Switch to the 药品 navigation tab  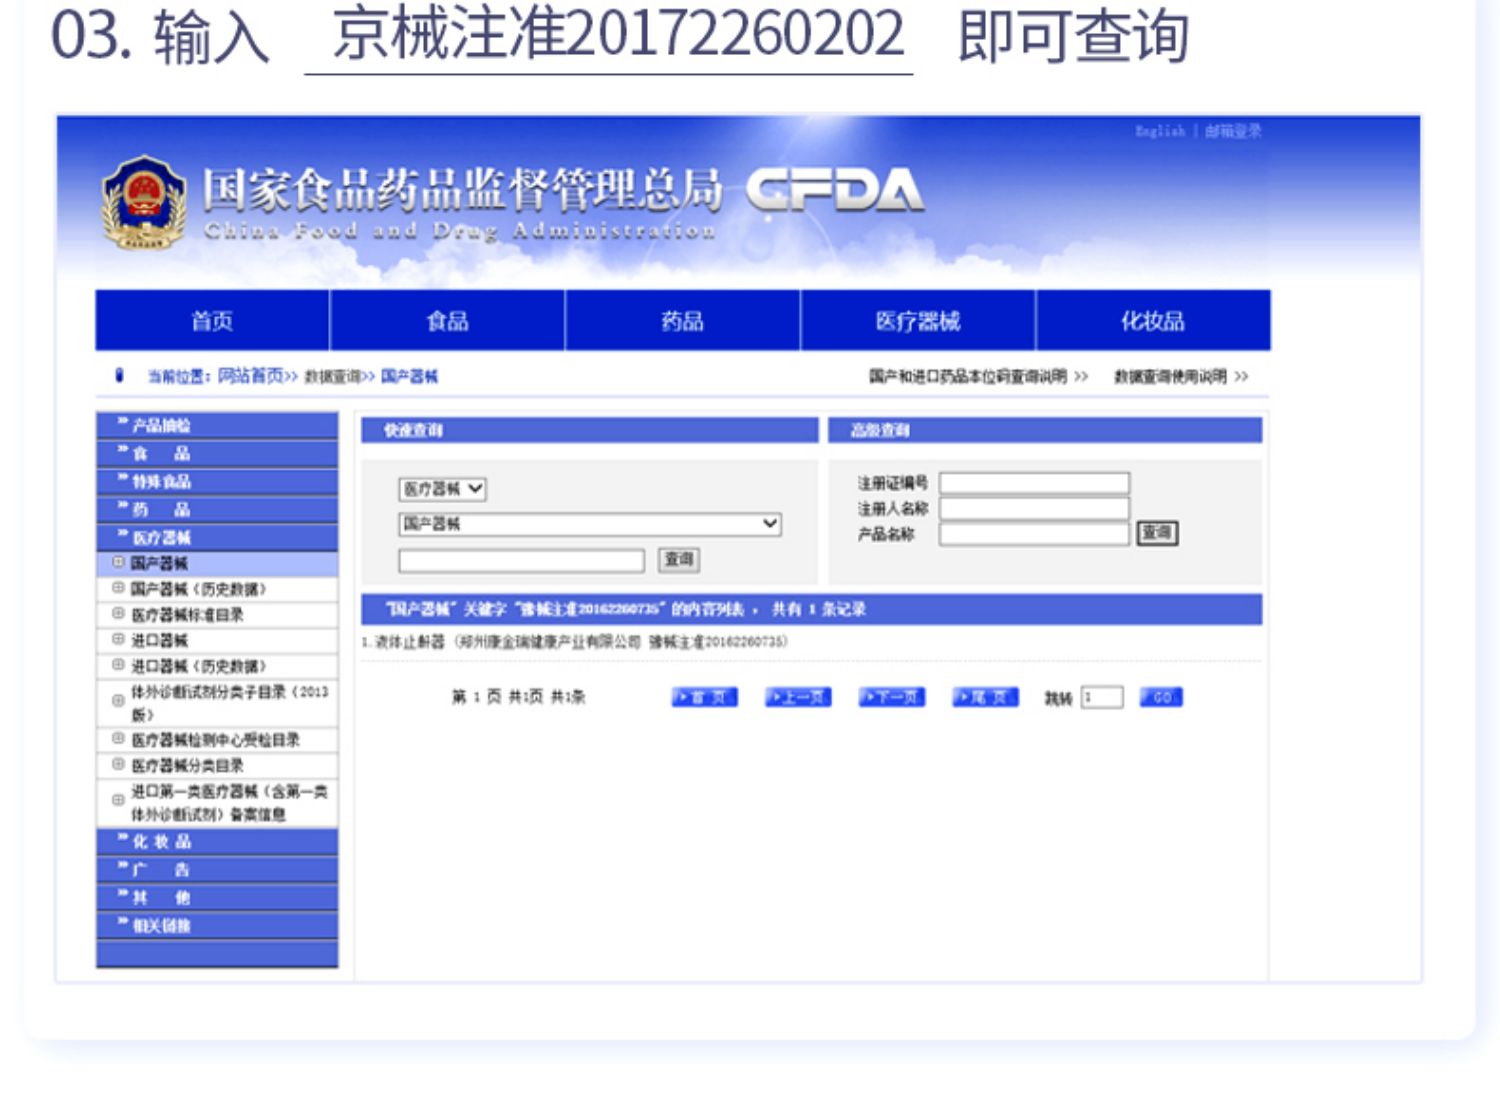pos(682,321)
